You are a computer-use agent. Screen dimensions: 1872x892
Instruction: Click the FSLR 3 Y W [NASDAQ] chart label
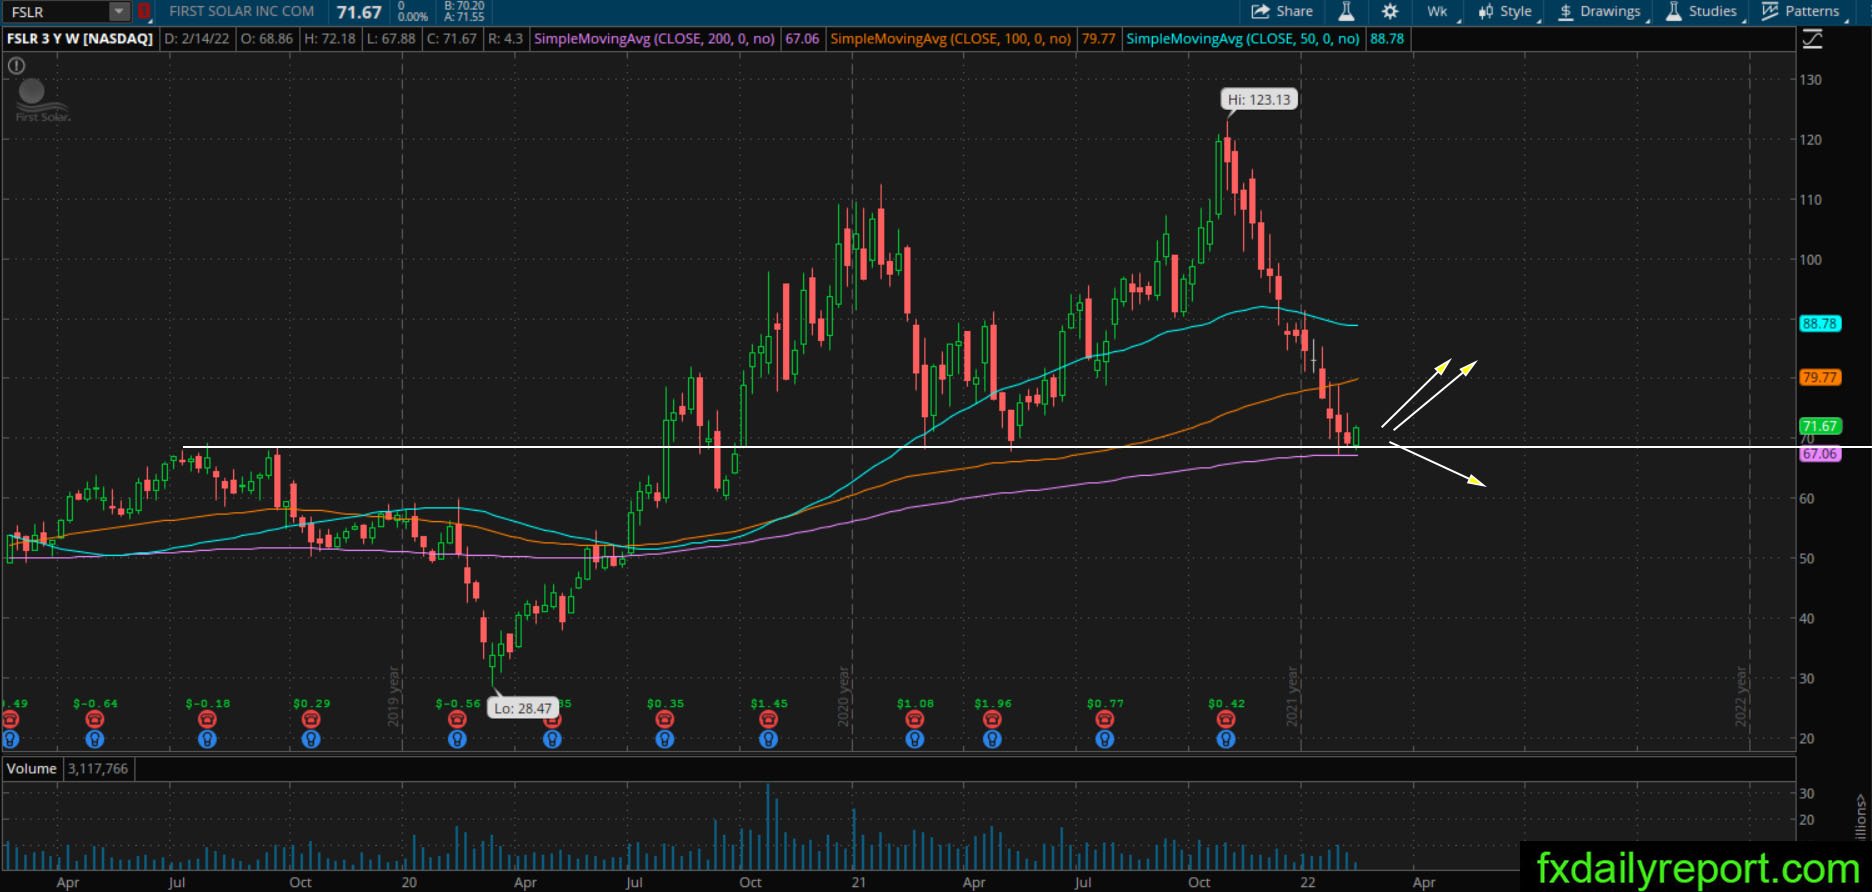pyautogui.click(x=80, y=39)
